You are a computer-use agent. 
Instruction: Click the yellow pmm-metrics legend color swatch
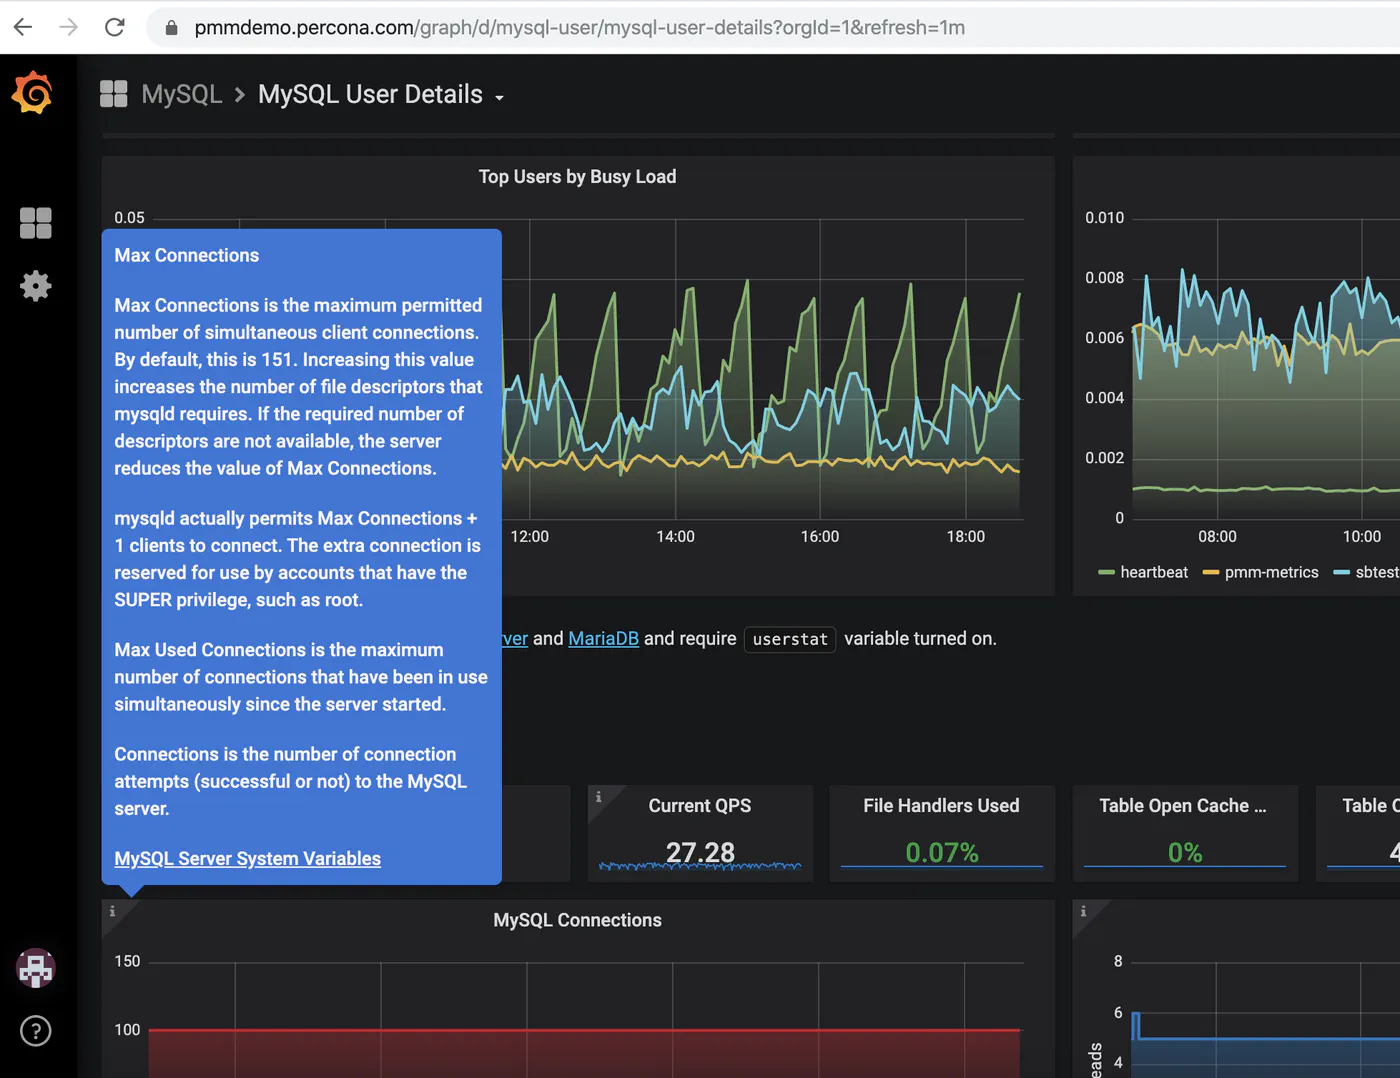[x=1211, y=573]
